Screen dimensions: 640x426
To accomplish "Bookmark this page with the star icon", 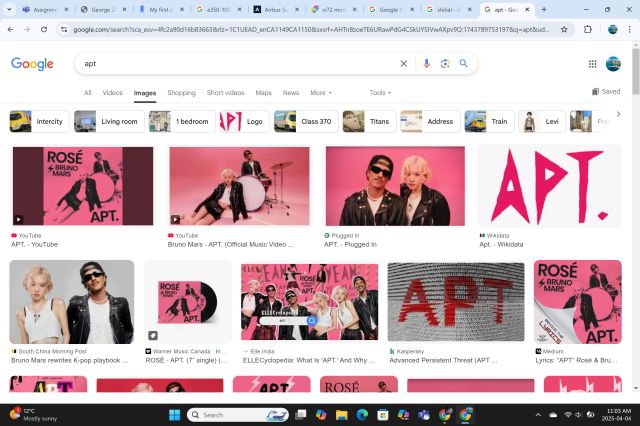I will [564, 29].
